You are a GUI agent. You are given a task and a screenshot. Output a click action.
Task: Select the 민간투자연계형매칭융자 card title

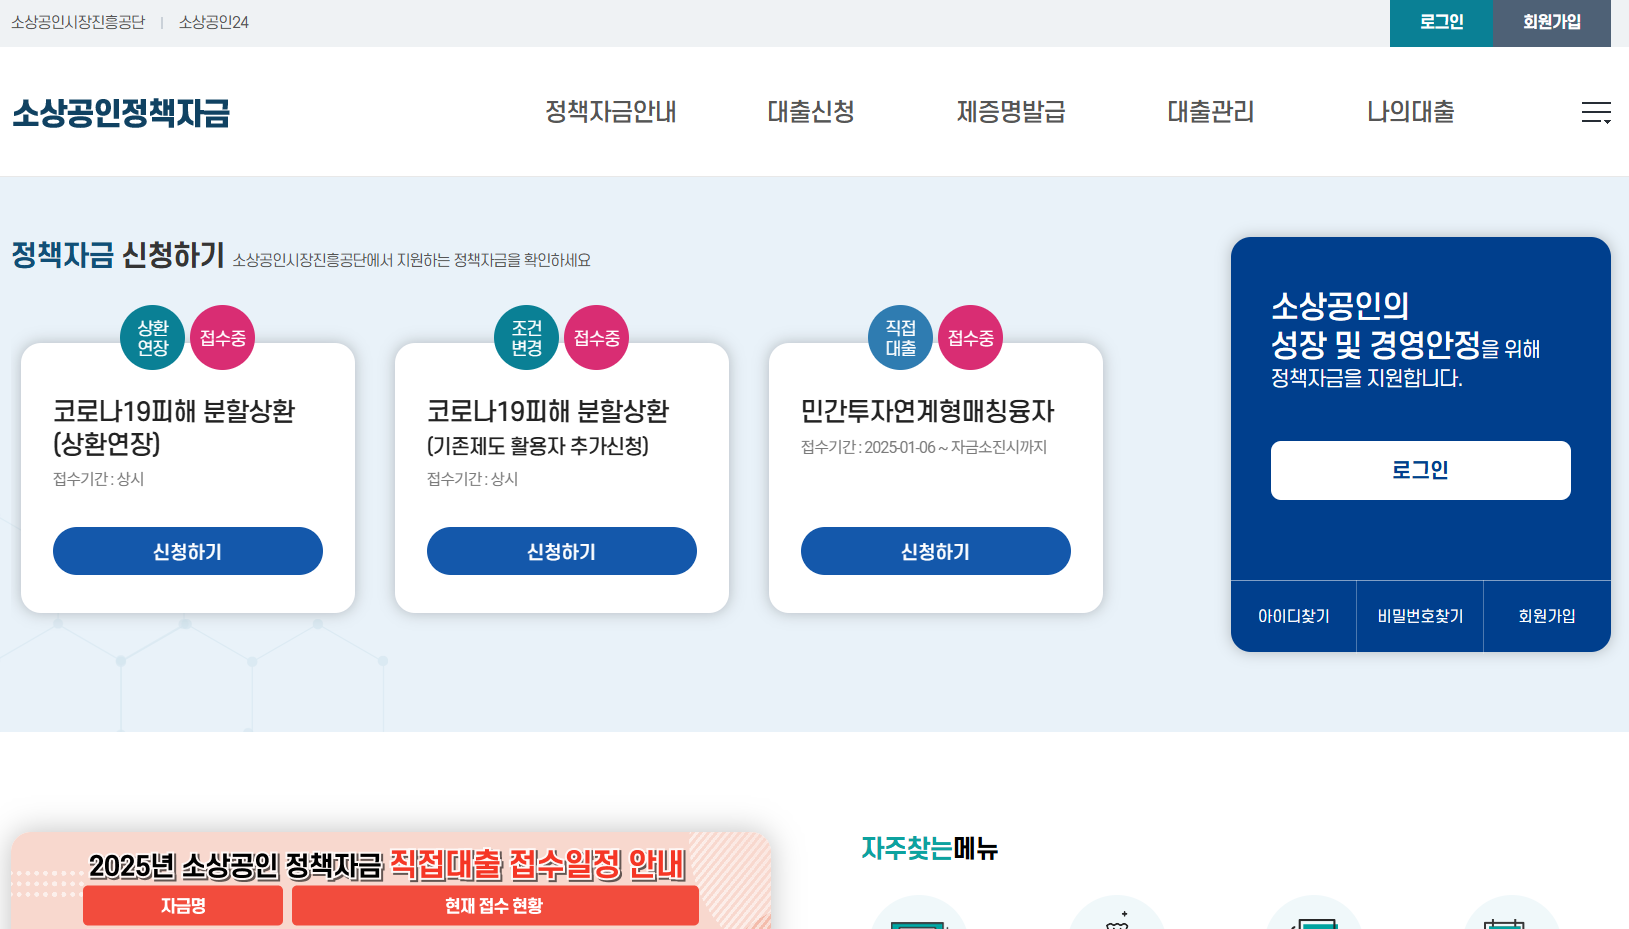tap(928, 411)
